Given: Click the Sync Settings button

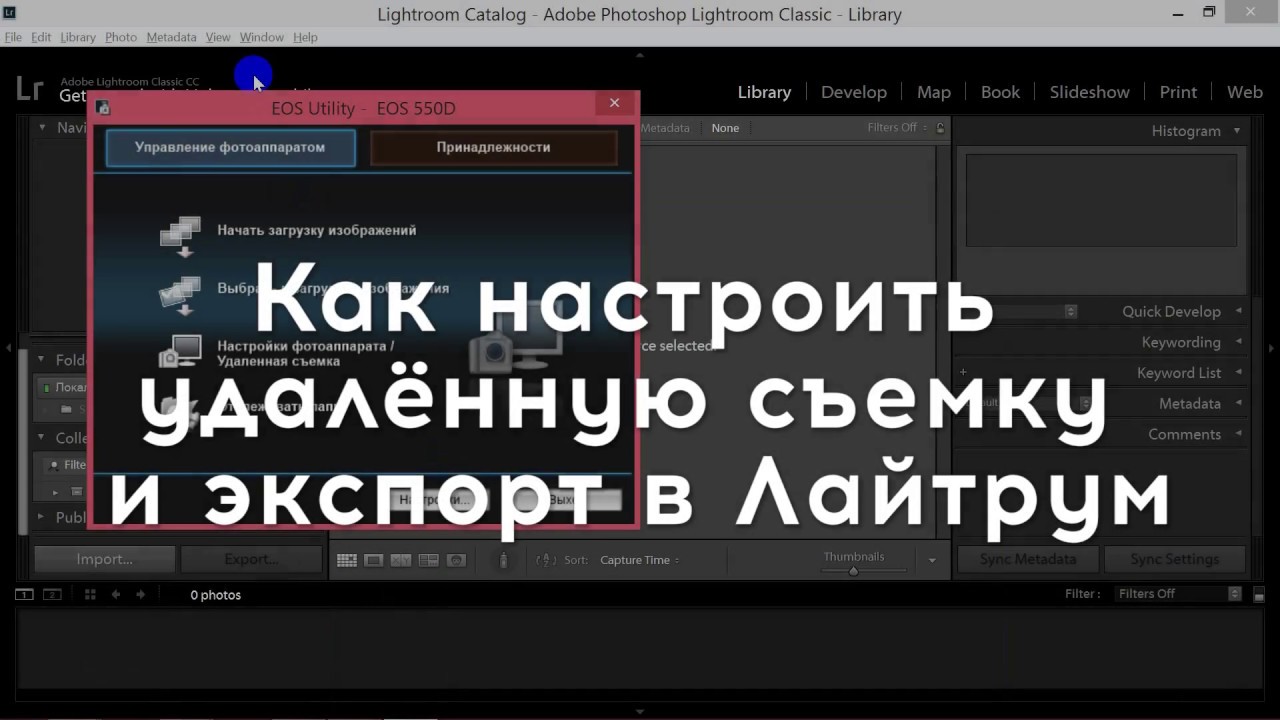Looking at the screenshot, I should (1175, 559).
